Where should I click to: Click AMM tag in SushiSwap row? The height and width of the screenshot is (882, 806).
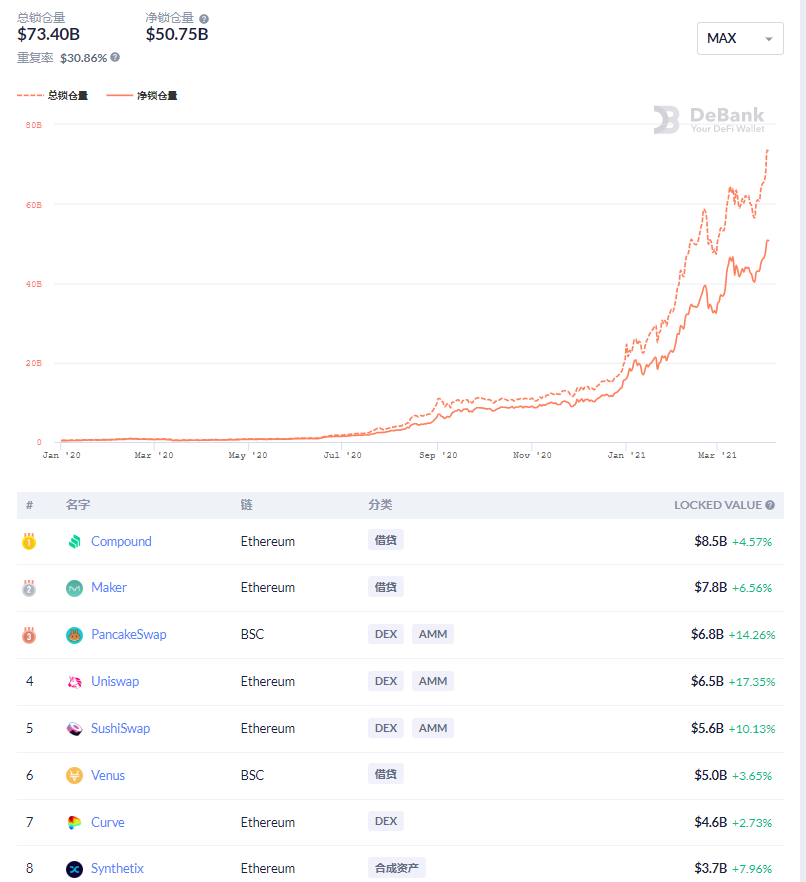click(x=433, y=728)
